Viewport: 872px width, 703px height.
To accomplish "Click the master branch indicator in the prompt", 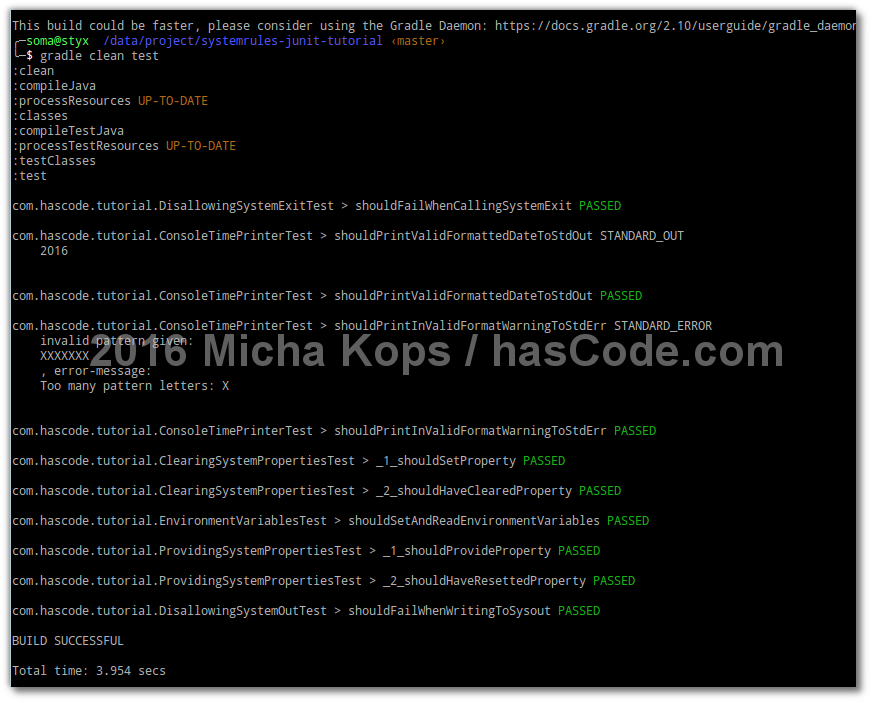I will pos(418,41).
